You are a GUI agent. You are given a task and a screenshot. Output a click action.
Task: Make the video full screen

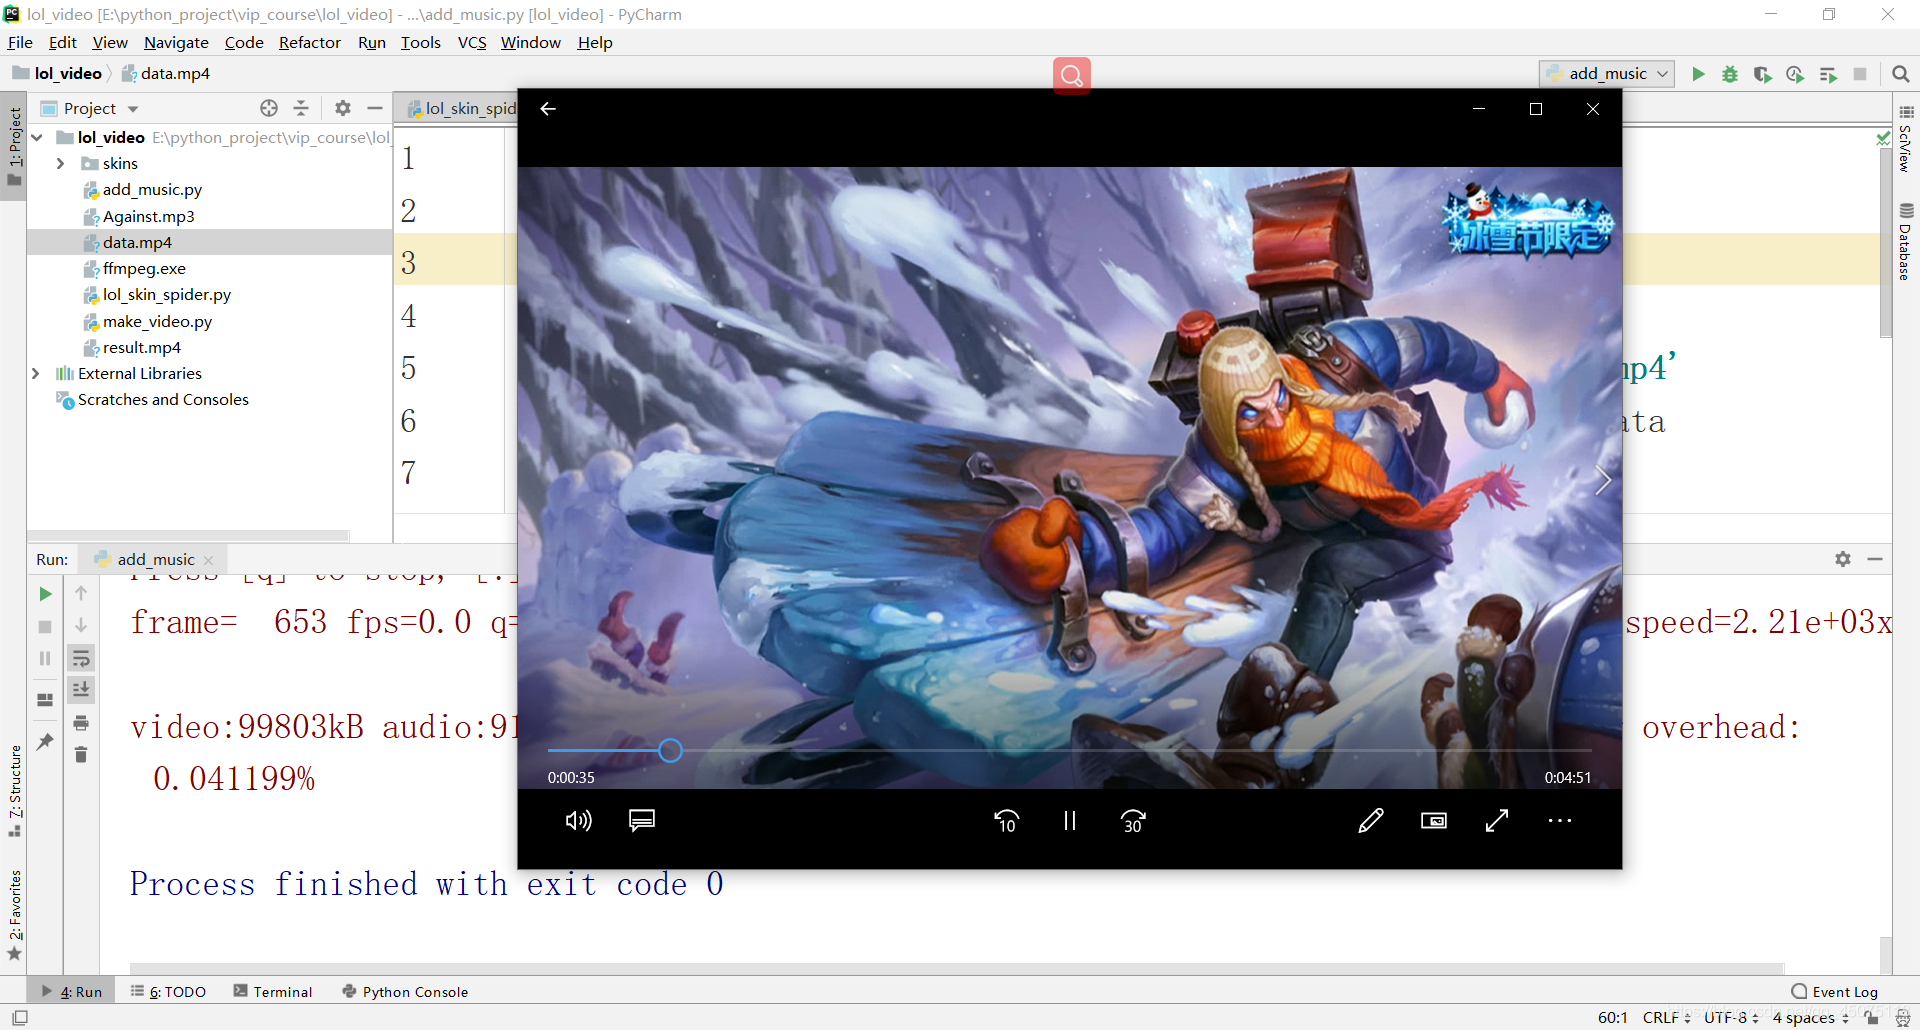coord(1497,821)
